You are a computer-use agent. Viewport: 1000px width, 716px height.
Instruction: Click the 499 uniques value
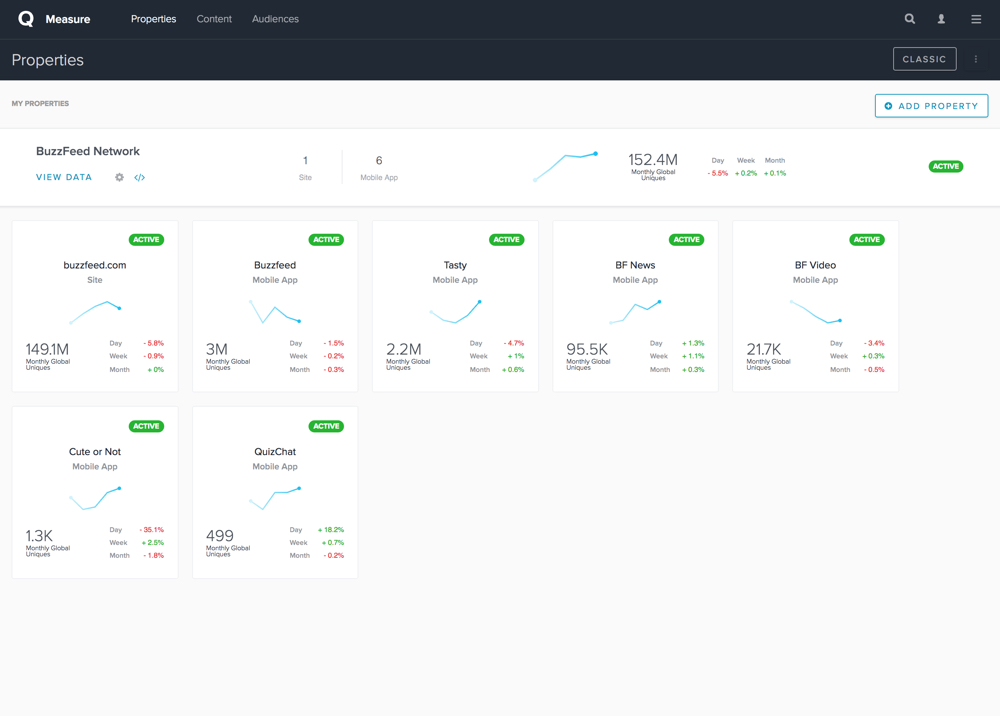point(220,536)
